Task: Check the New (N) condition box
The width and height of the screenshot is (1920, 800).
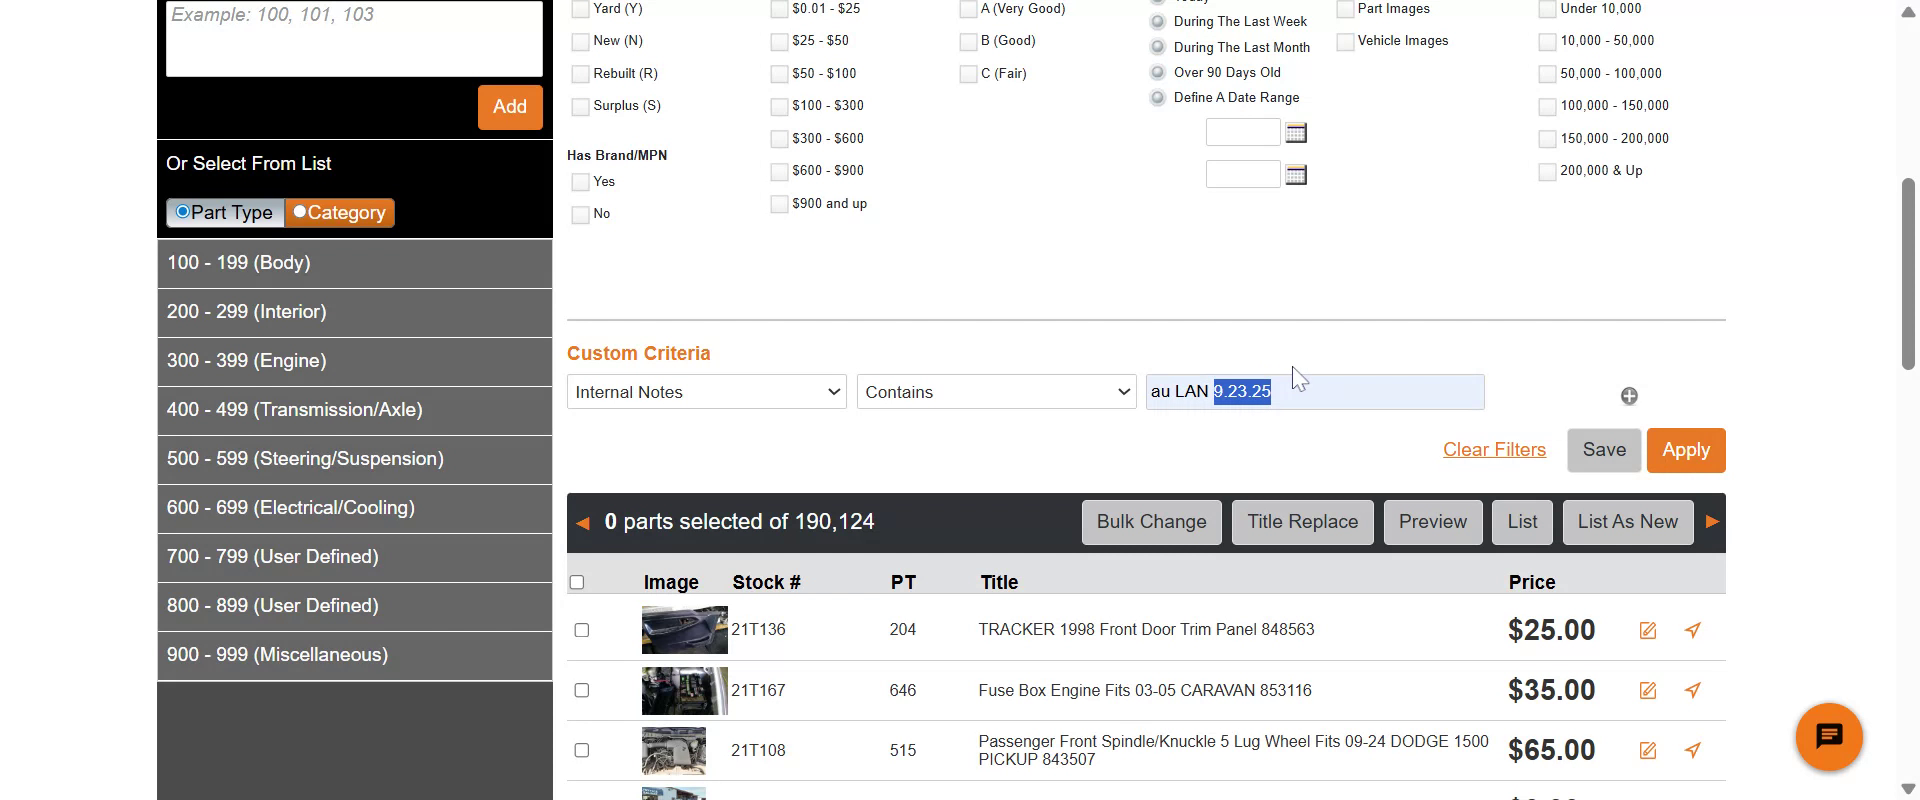Action: (580, 42)
